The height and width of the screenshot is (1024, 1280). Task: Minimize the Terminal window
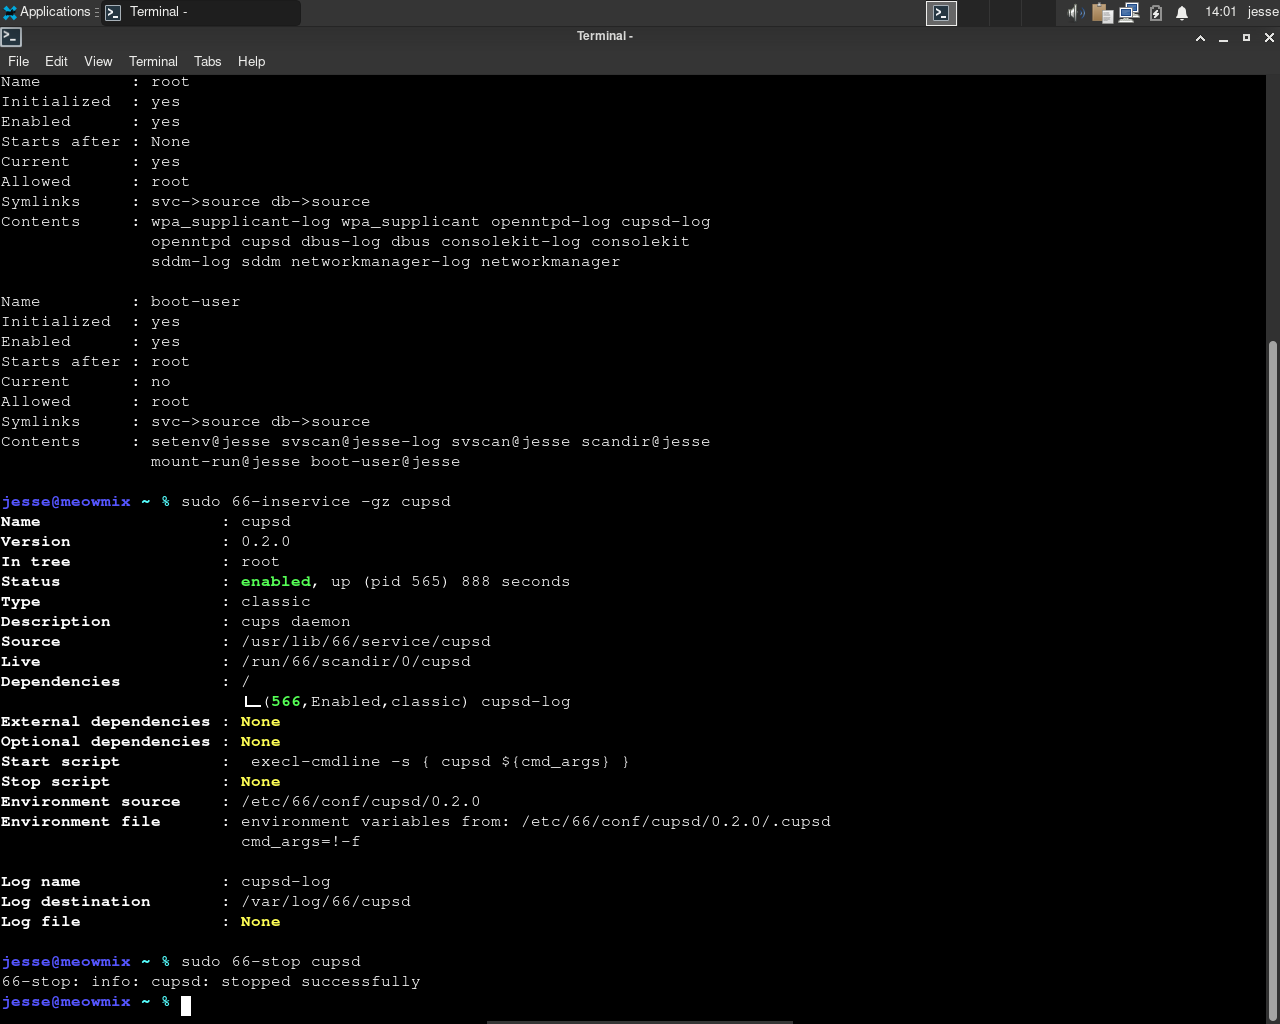coord(1223,37)
